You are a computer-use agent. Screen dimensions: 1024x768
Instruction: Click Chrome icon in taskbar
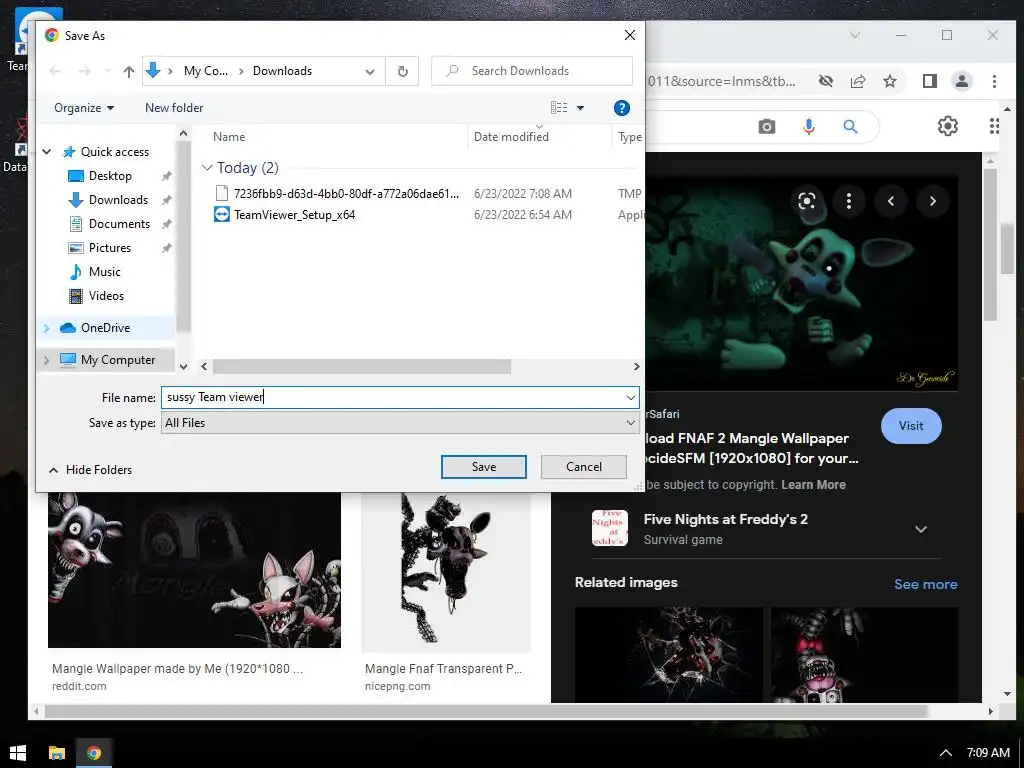point(94,753)
